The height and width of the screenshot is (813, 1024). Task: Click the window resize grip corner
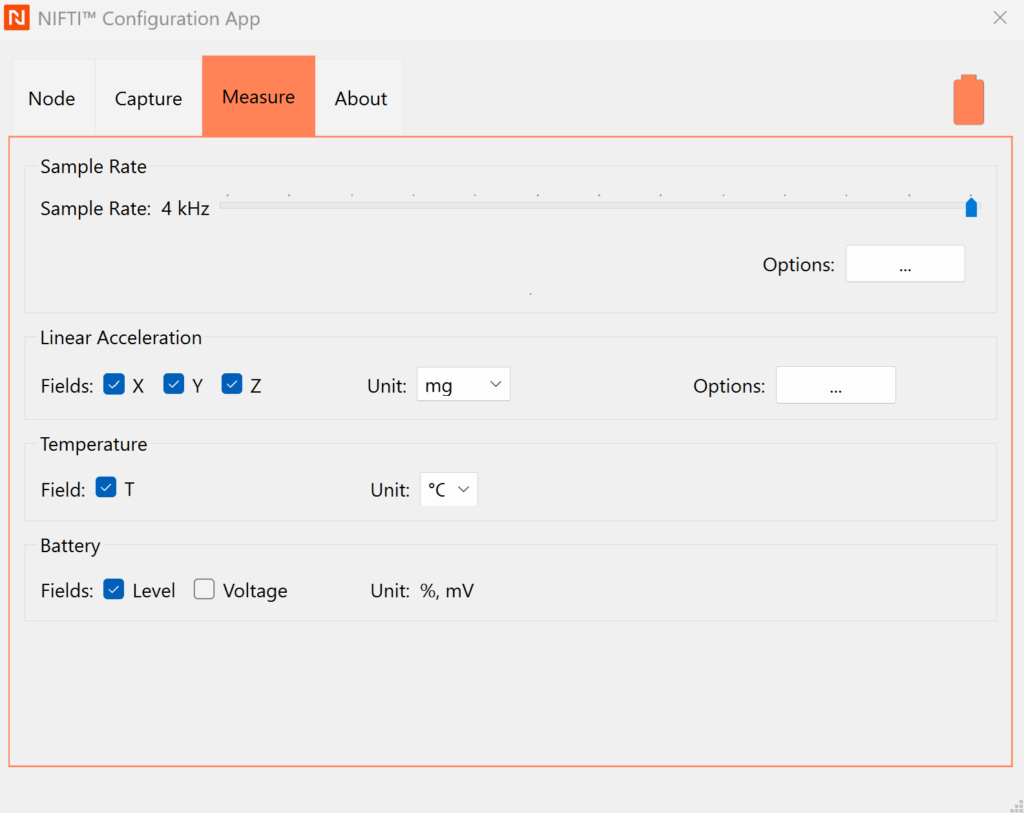1014,804
